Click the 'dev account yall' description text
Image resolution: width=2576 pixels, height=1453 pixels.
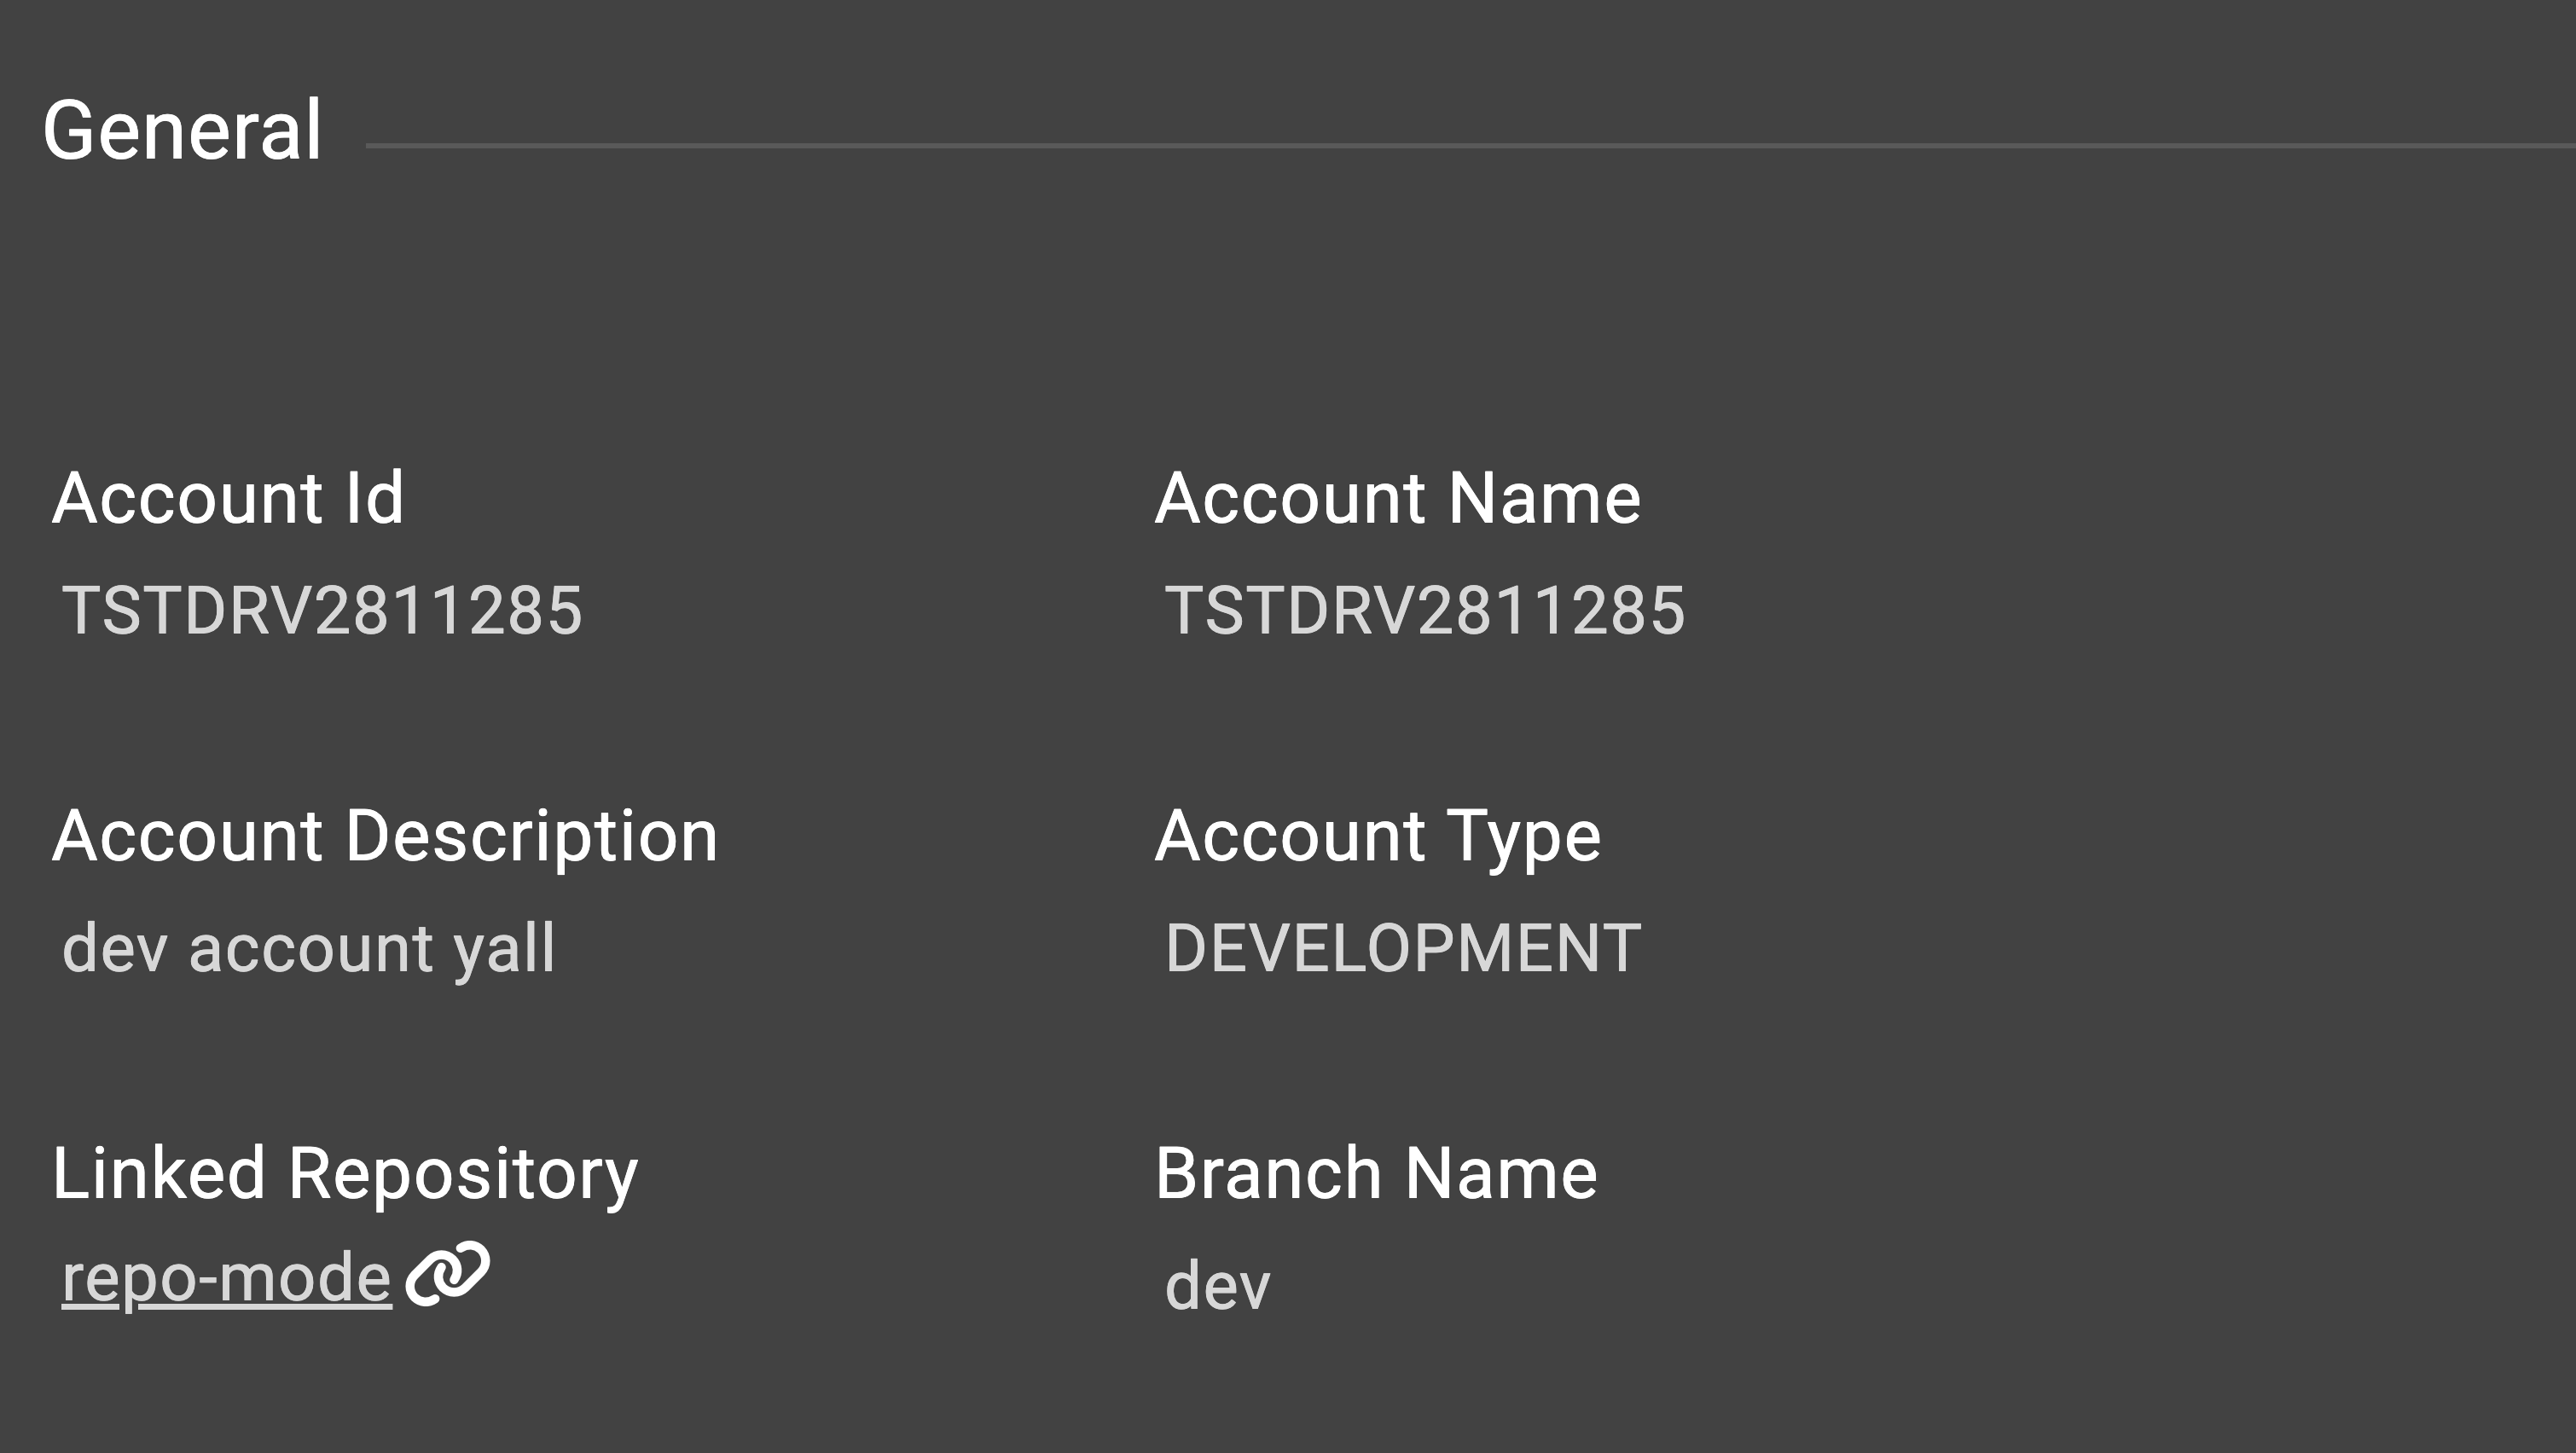pos(308,949)
